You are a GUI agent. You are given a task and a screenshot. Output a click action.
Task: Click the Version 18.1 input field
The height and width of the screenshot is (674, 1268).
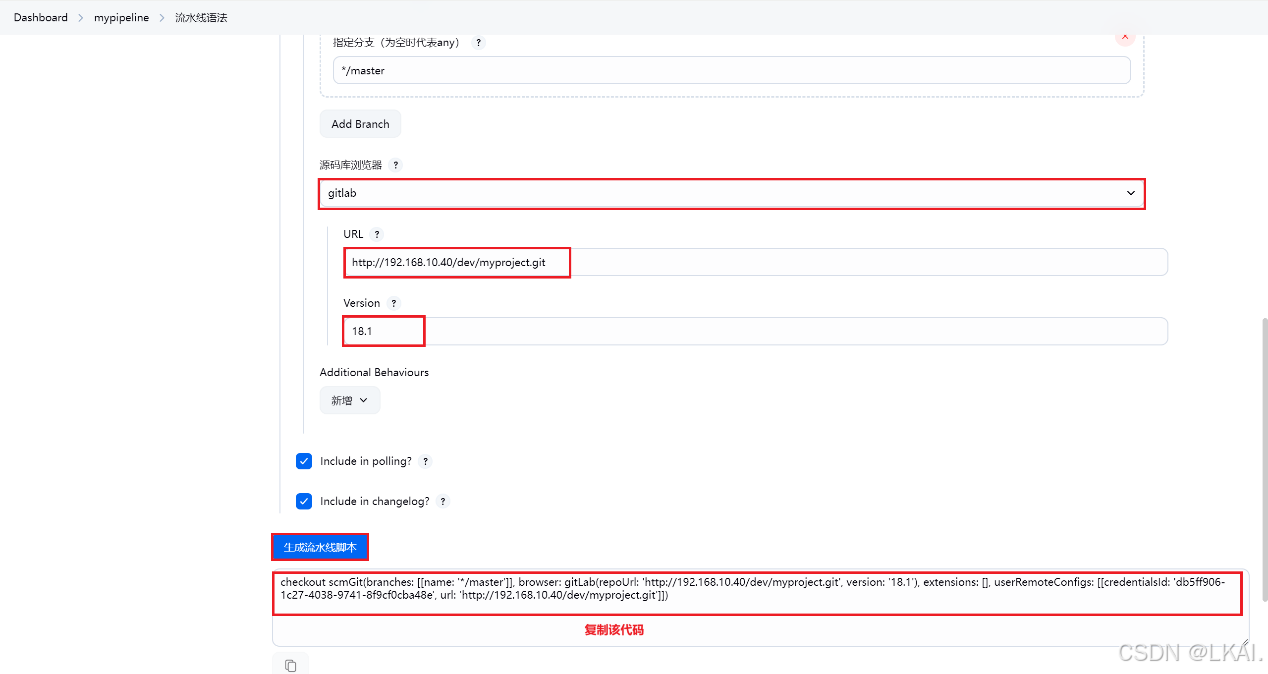(755, 331)
